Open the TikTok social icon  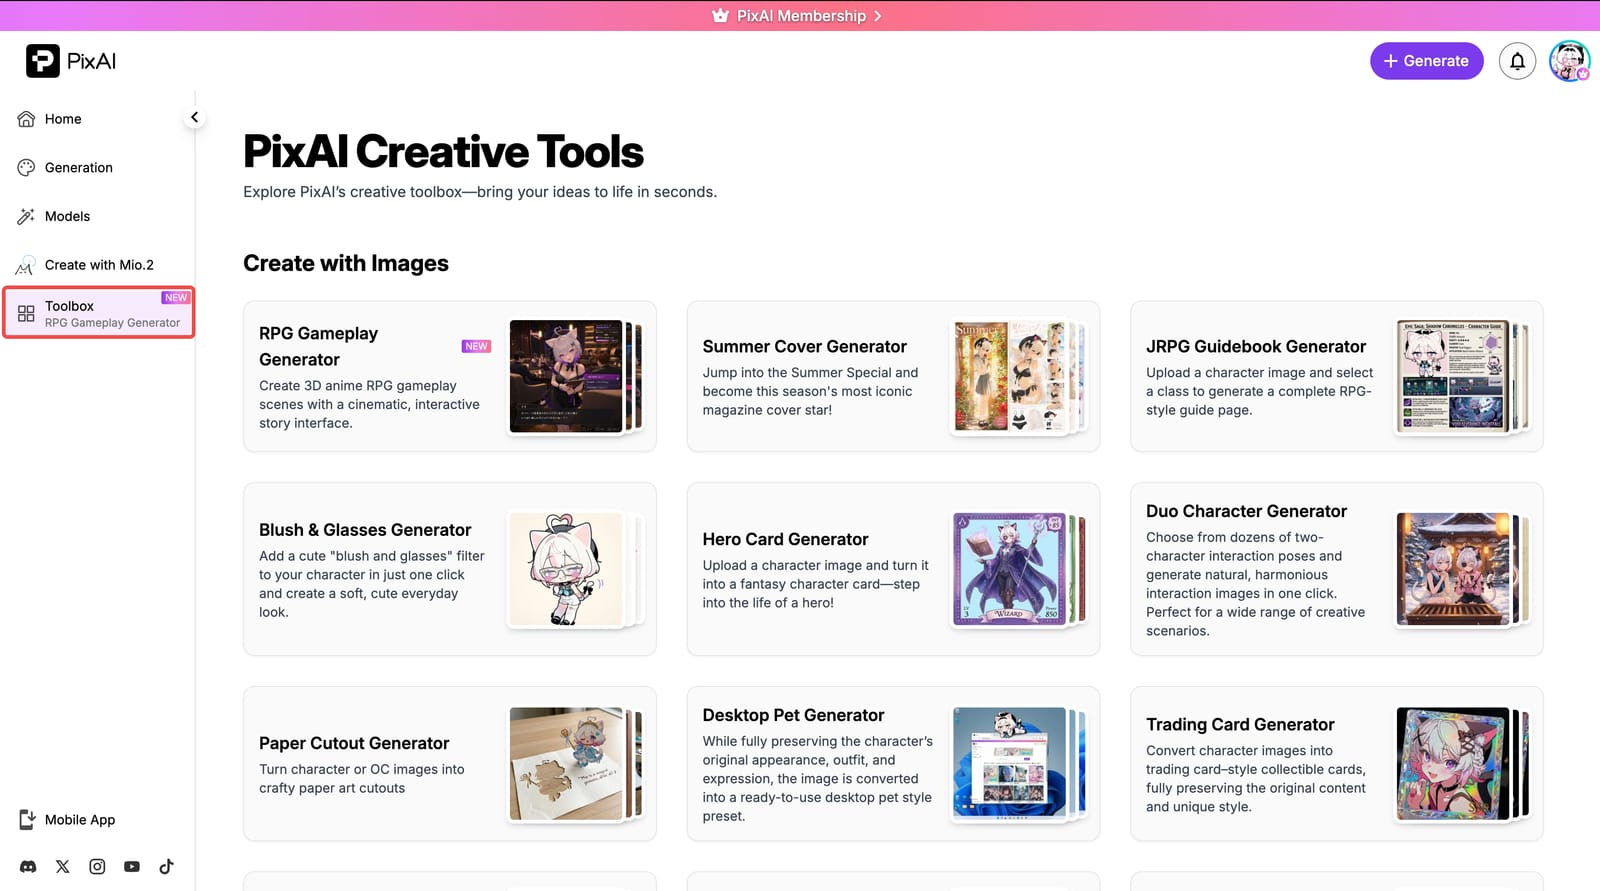click(x=166, y=867)
